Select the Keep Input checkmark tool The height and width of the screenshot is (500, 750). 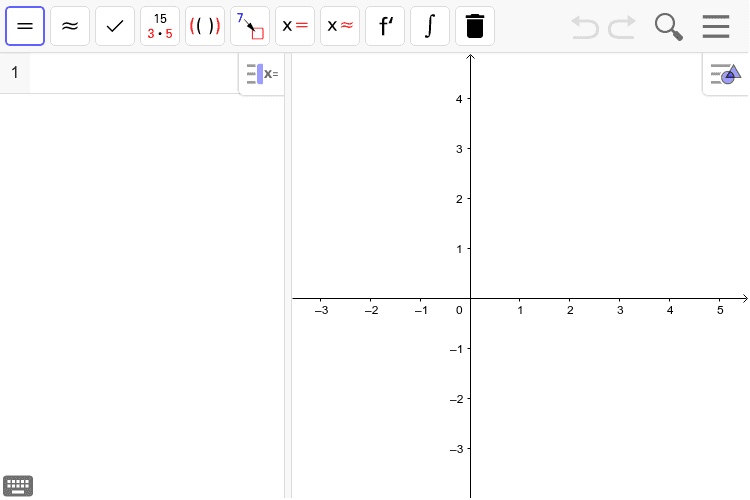(115, 26)
